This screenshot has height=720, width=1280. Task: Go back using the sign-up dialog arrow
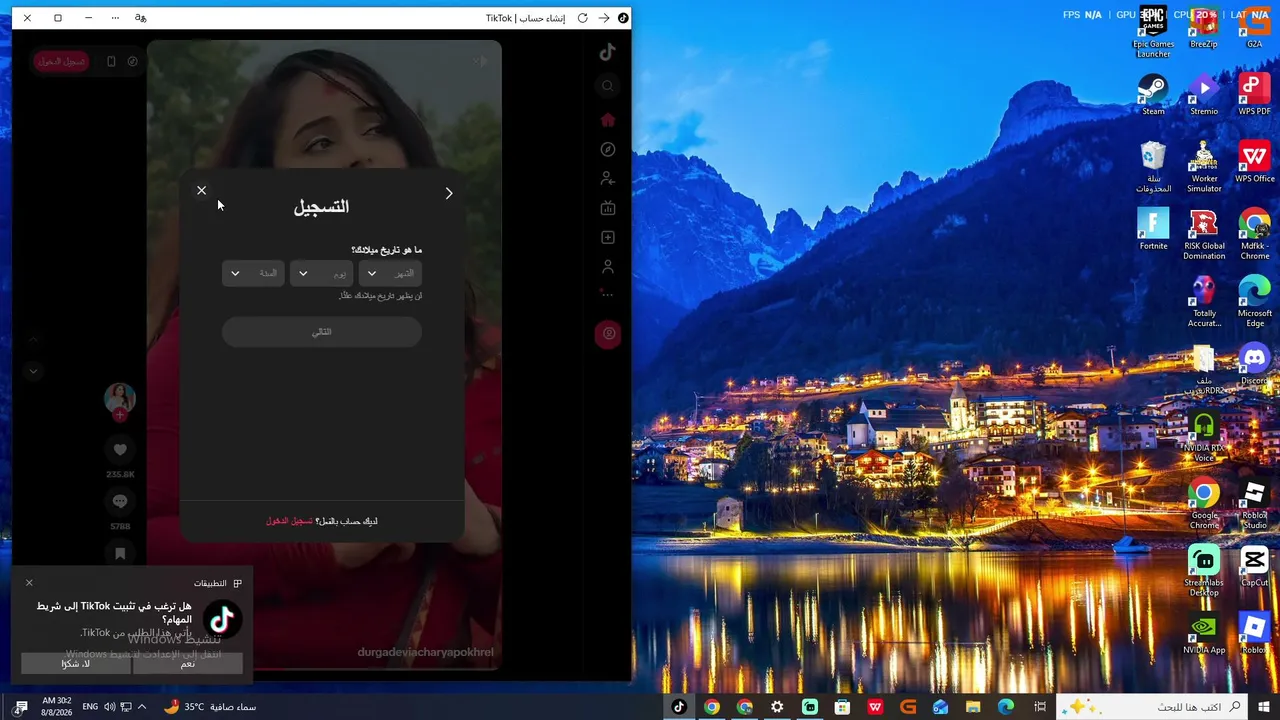[x=449, y=193]
